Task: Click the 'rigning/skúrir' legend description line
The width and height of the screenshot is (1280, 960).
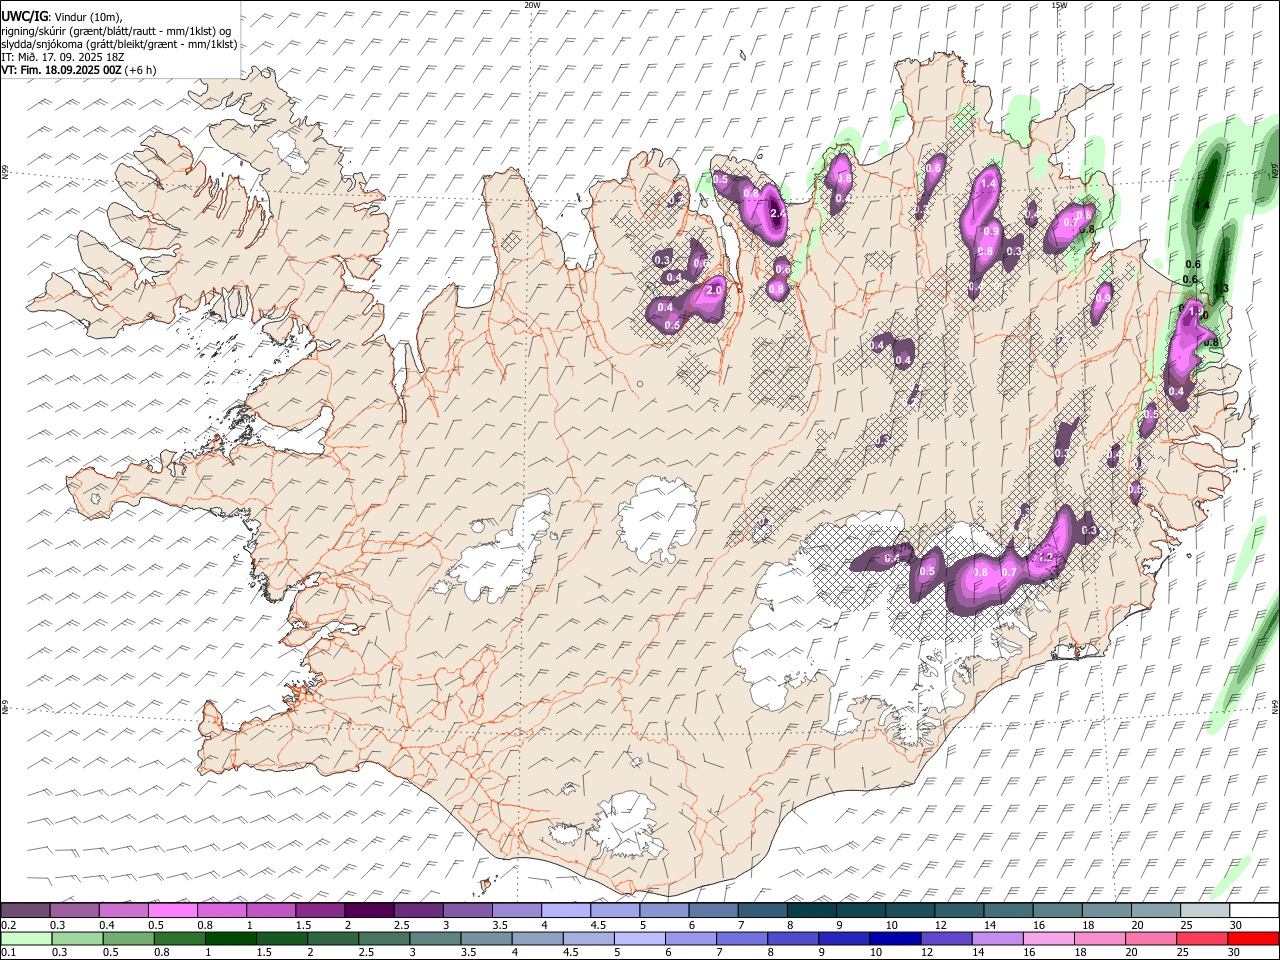Action: point(117,31)
